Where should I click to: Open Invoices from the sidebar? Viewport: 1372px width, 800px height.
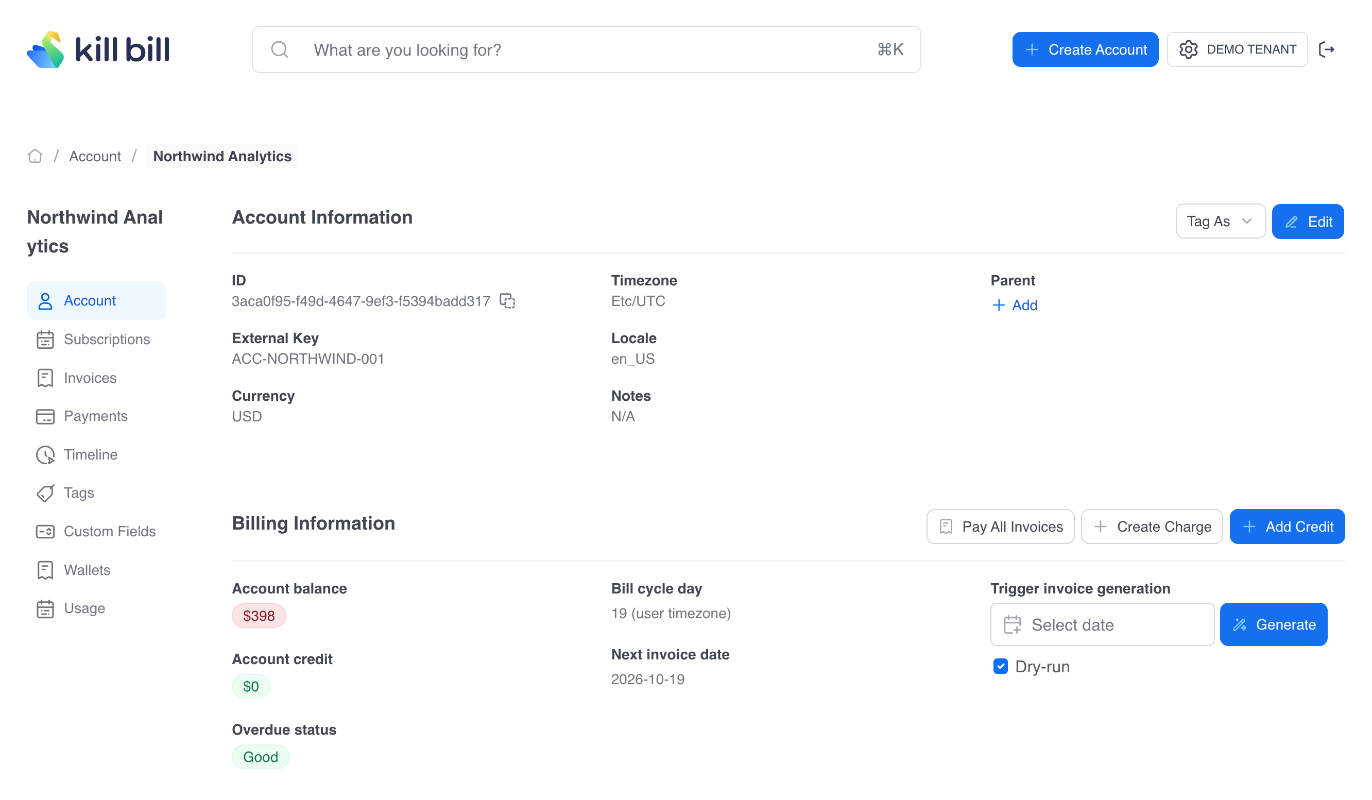[96, 378]
